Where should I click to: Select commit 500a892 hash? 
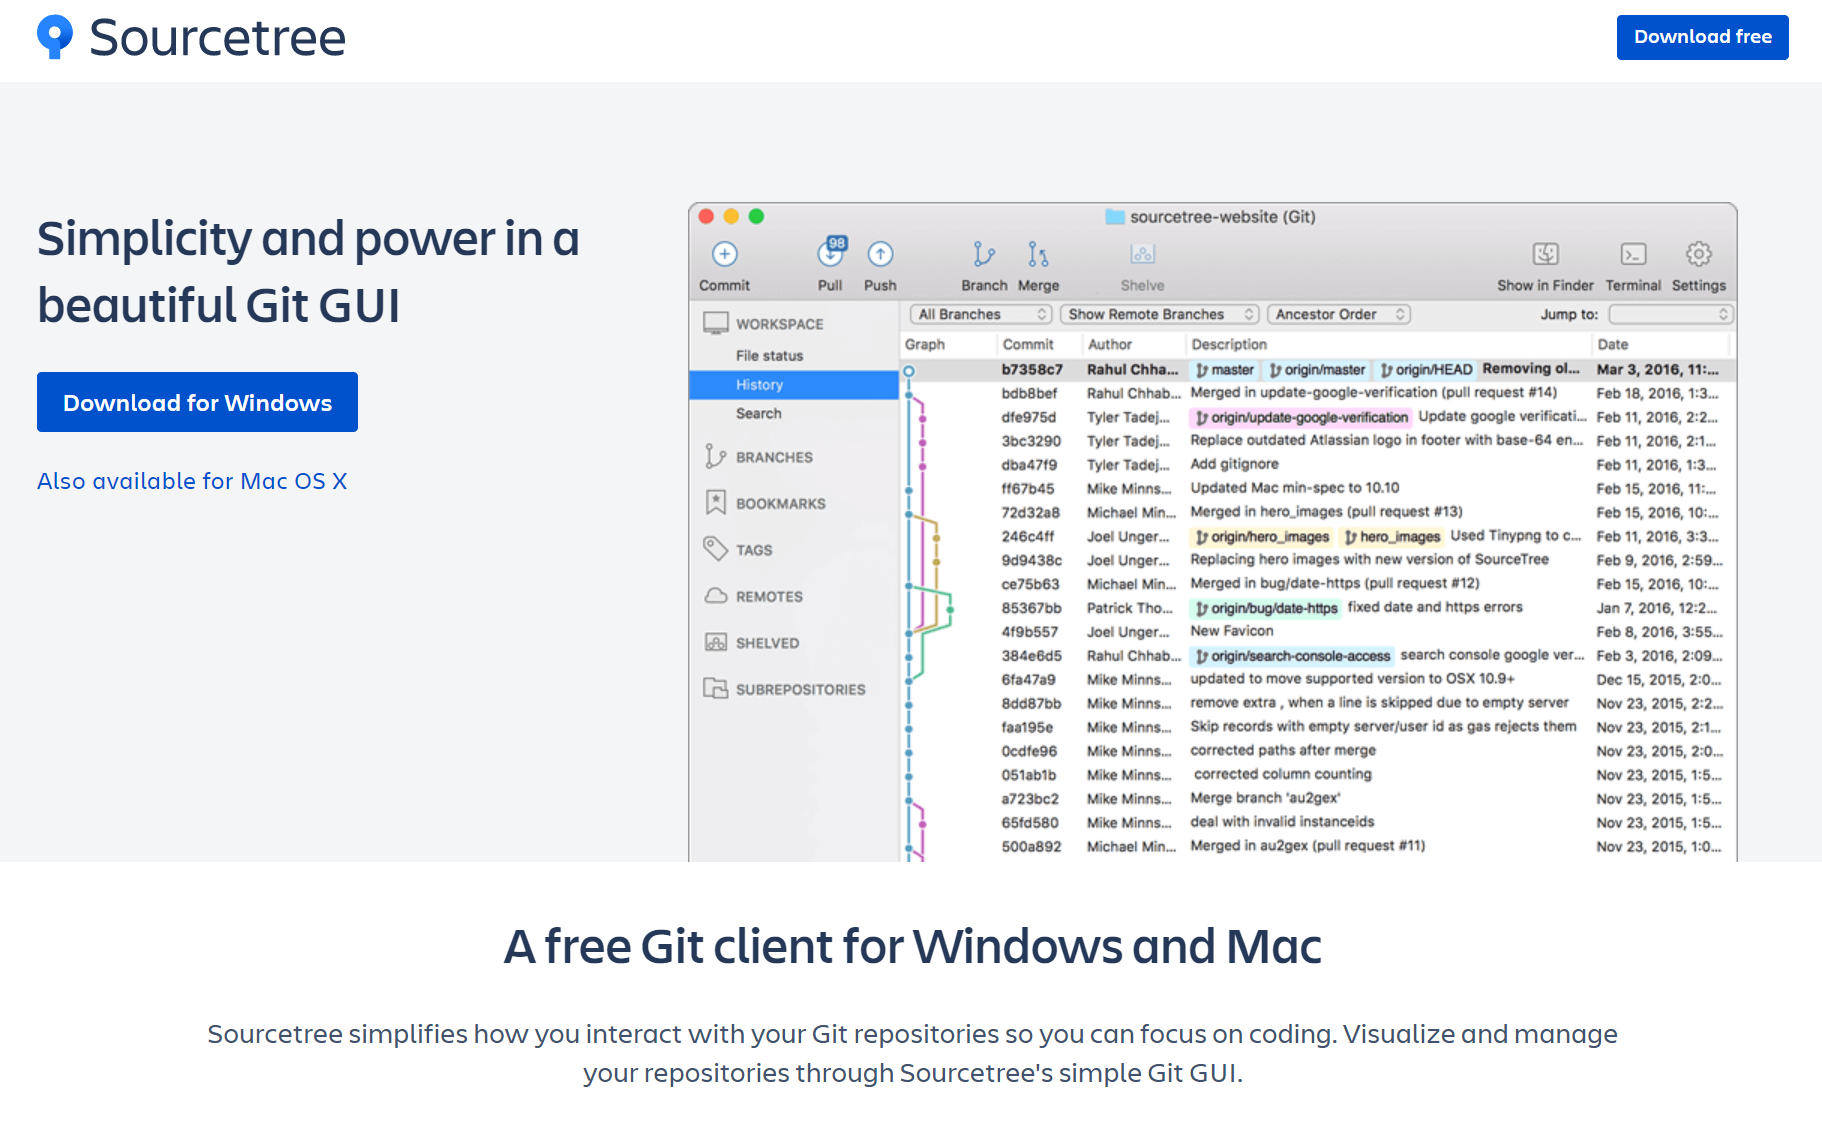pos(1031,846)
